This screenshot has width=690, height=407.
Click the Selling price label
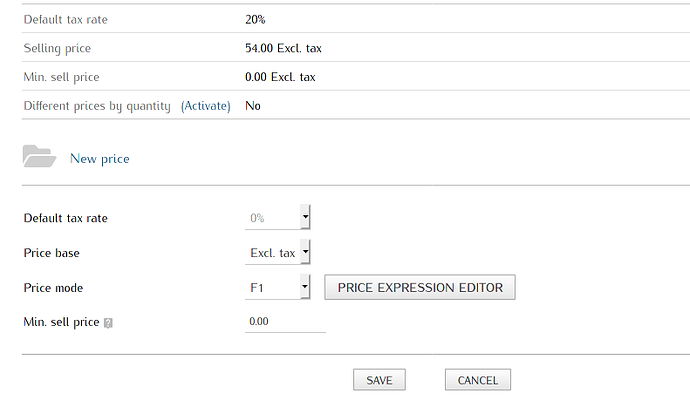point(57,48)
